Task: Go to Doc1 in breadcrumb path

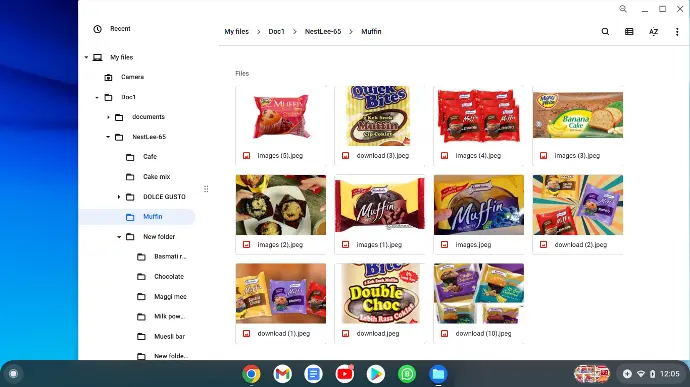Action: (276, 32)
